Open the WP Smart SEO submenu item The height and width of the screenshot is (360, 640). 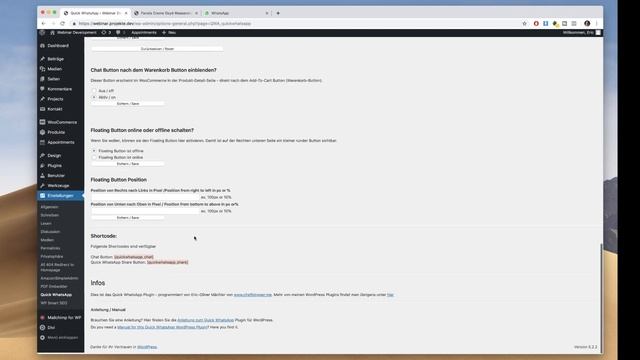pyautogui.click(x=54, y=303)
